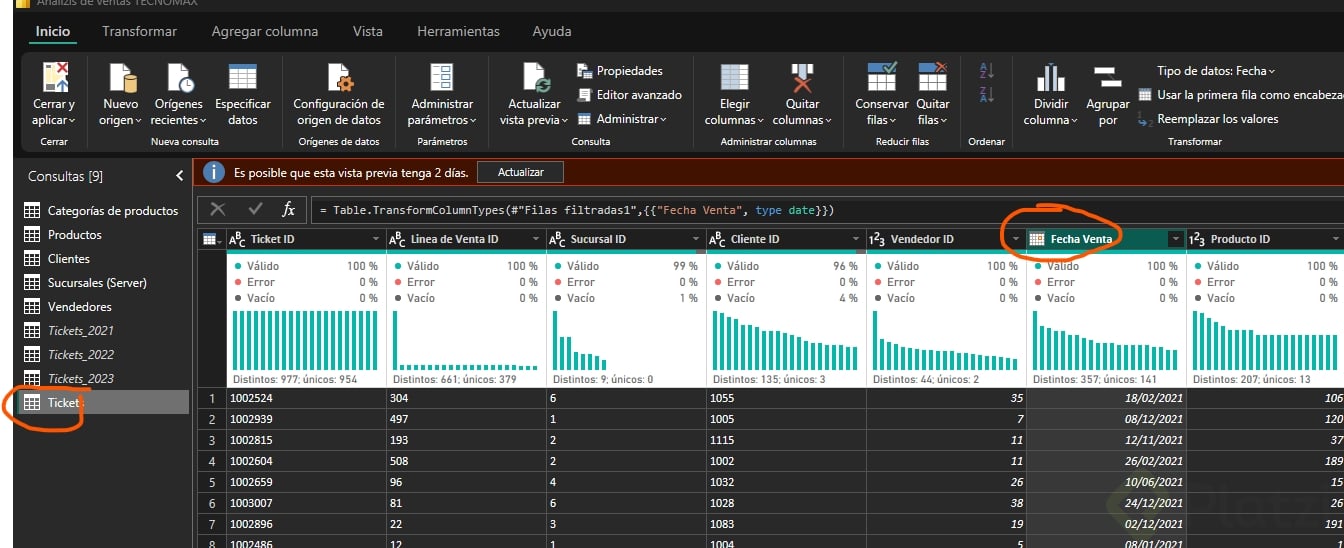Sort ascending with A-Z icon
Image resolution: width=1344 pixels, height=548 pixels.
click(x=986, y=71)
